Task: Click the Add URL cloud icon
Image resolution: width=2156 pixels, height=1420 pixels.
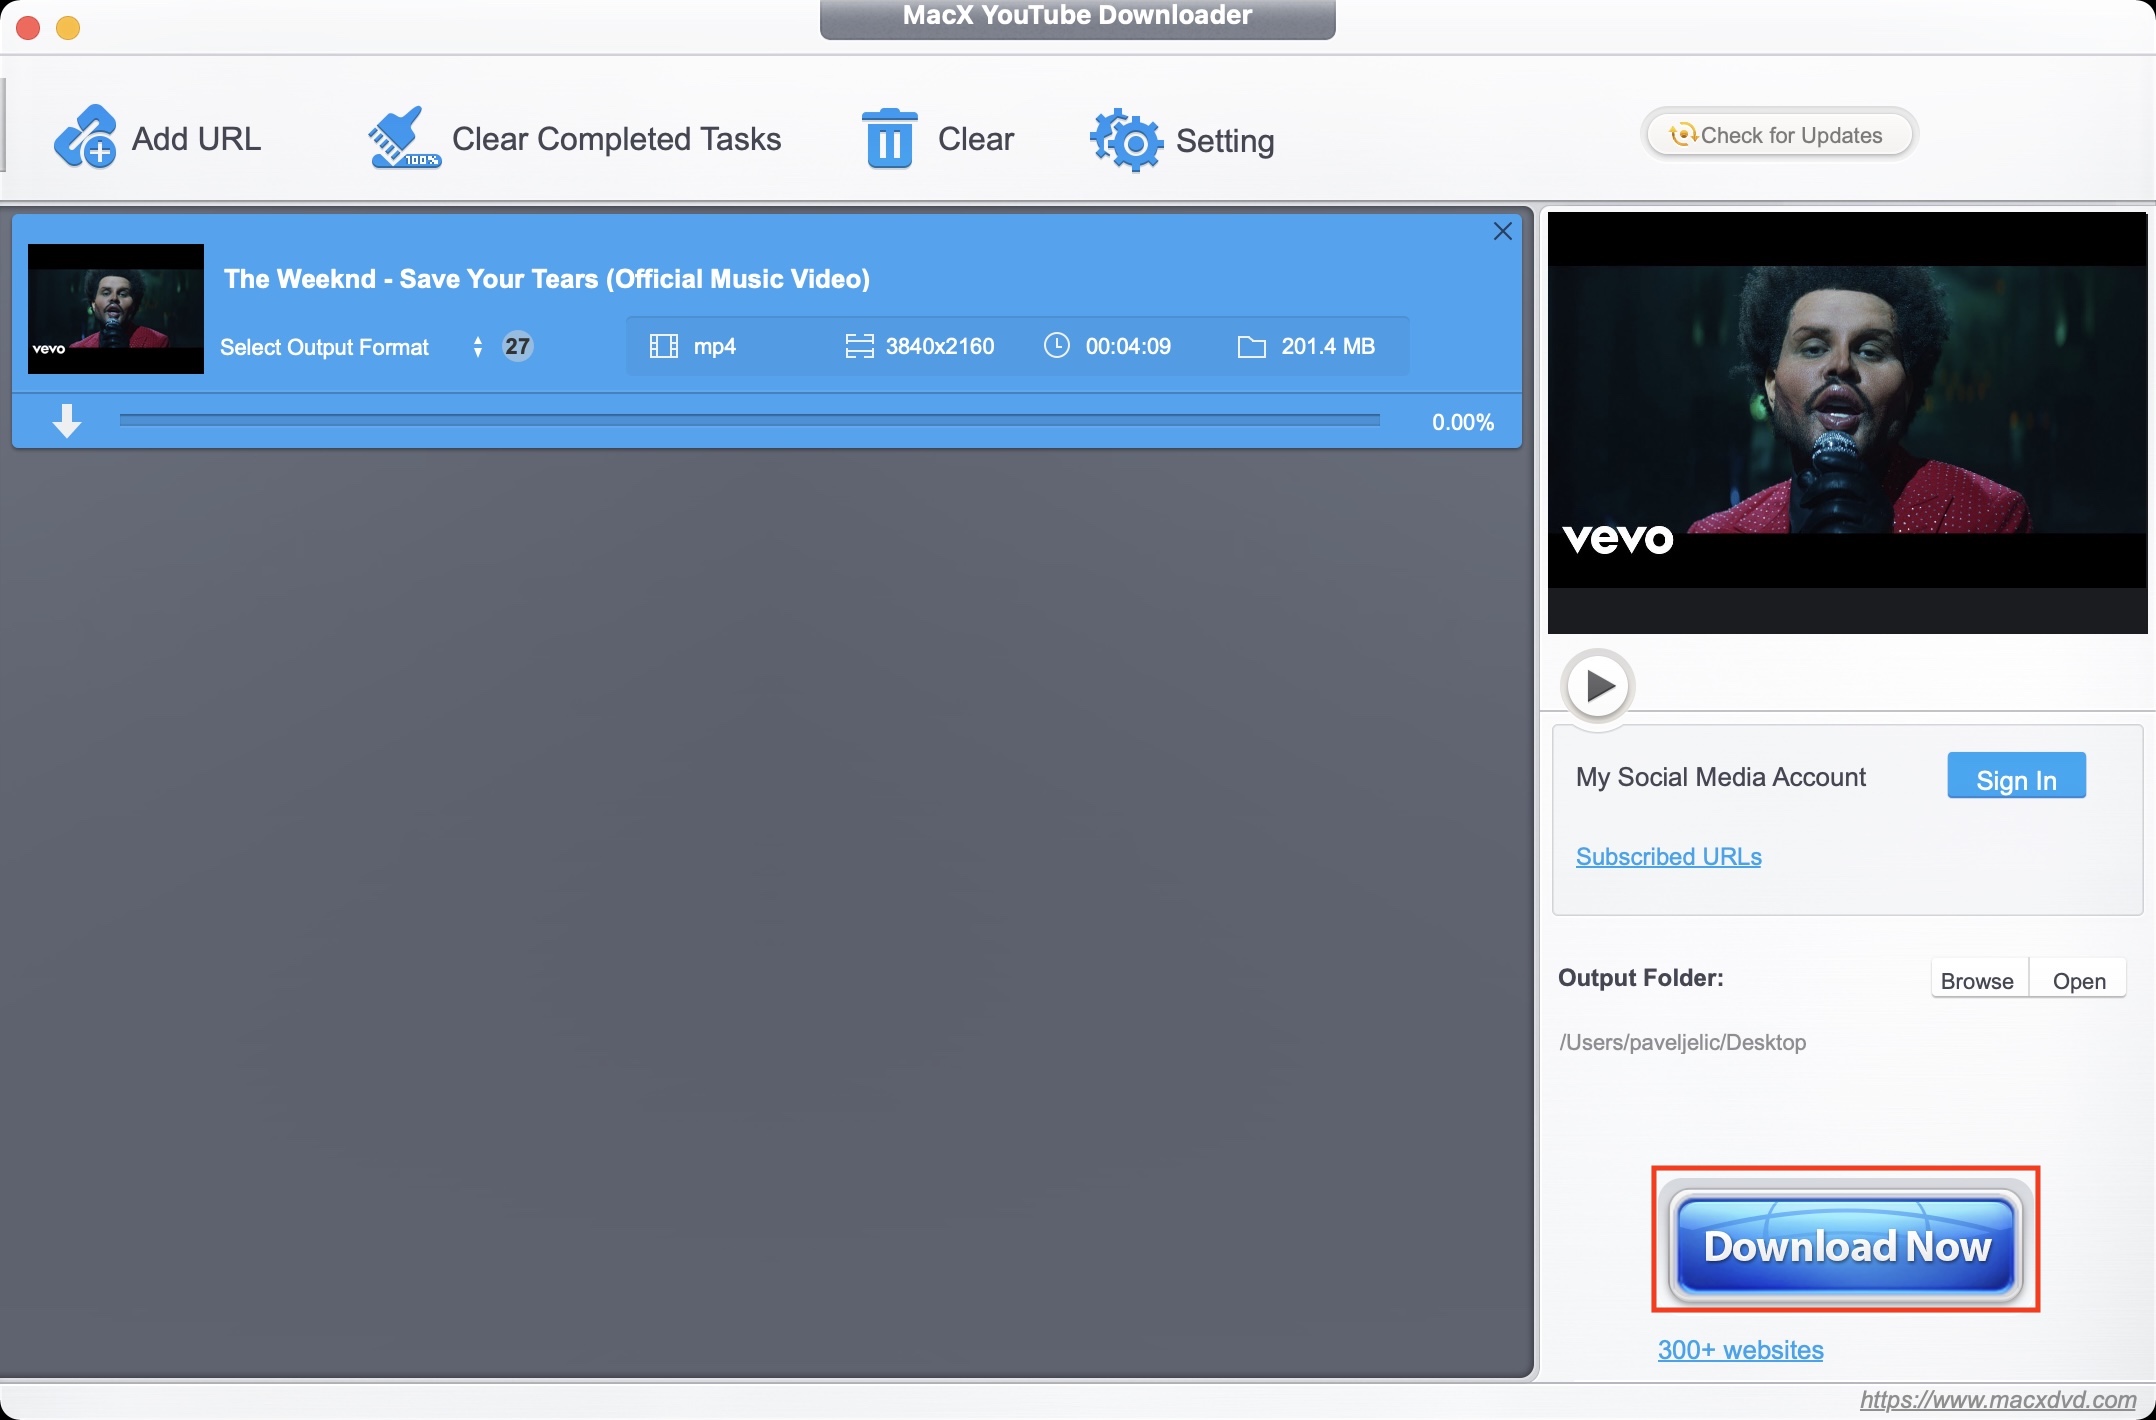Action: (85, 137)
